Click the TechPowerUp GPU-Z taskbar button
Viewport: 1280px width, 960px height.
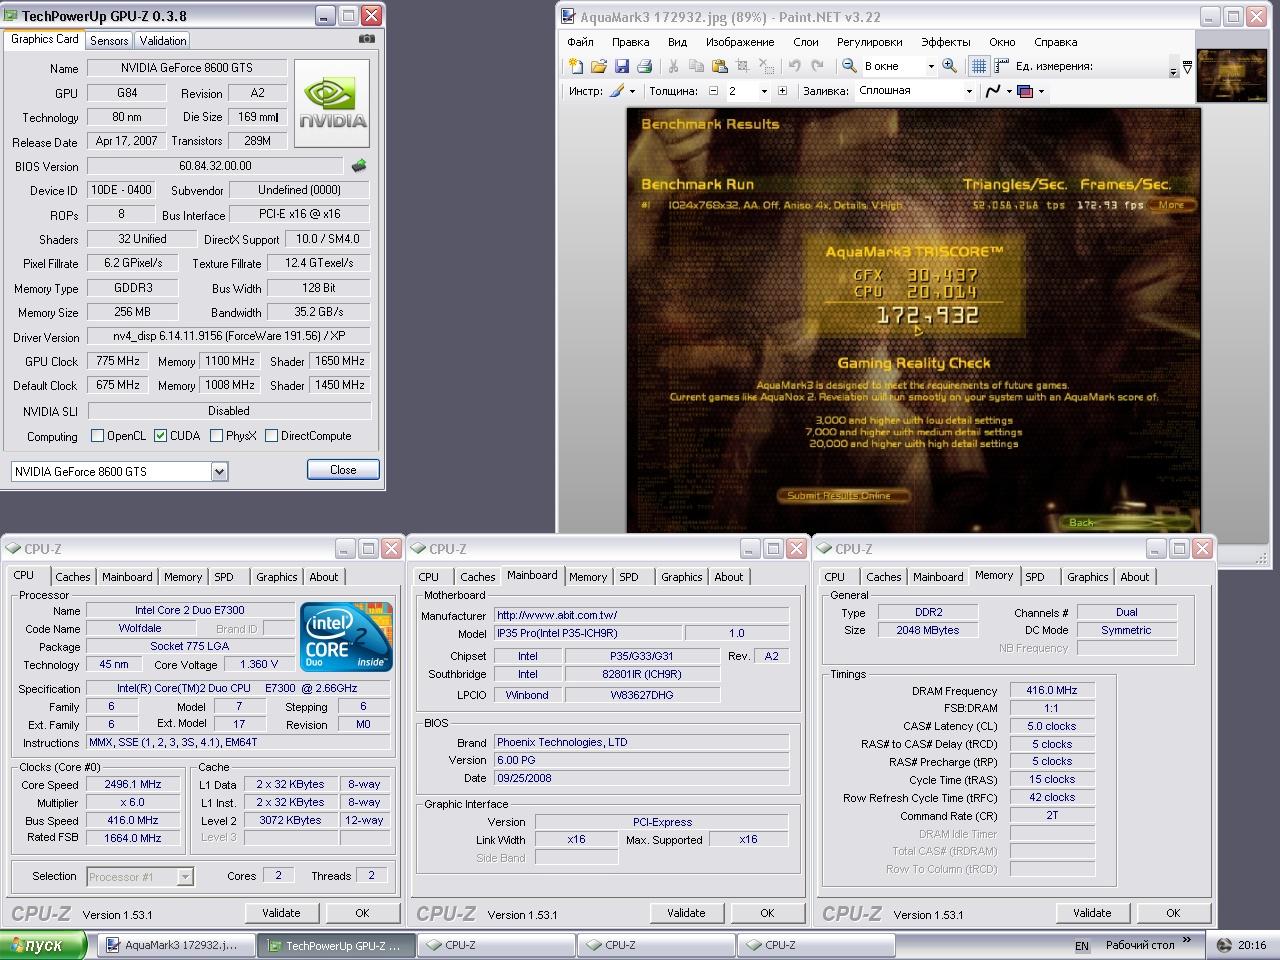(x=336, y=945)
